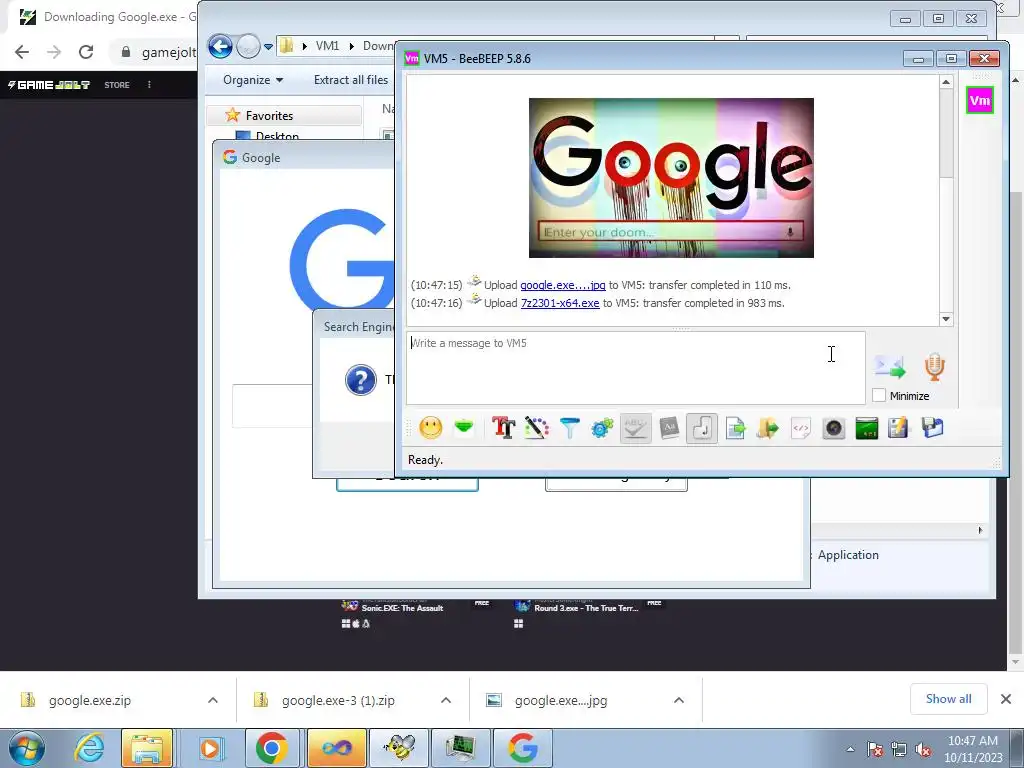Open Windows Media Player from taskbar

coord(209,748)
